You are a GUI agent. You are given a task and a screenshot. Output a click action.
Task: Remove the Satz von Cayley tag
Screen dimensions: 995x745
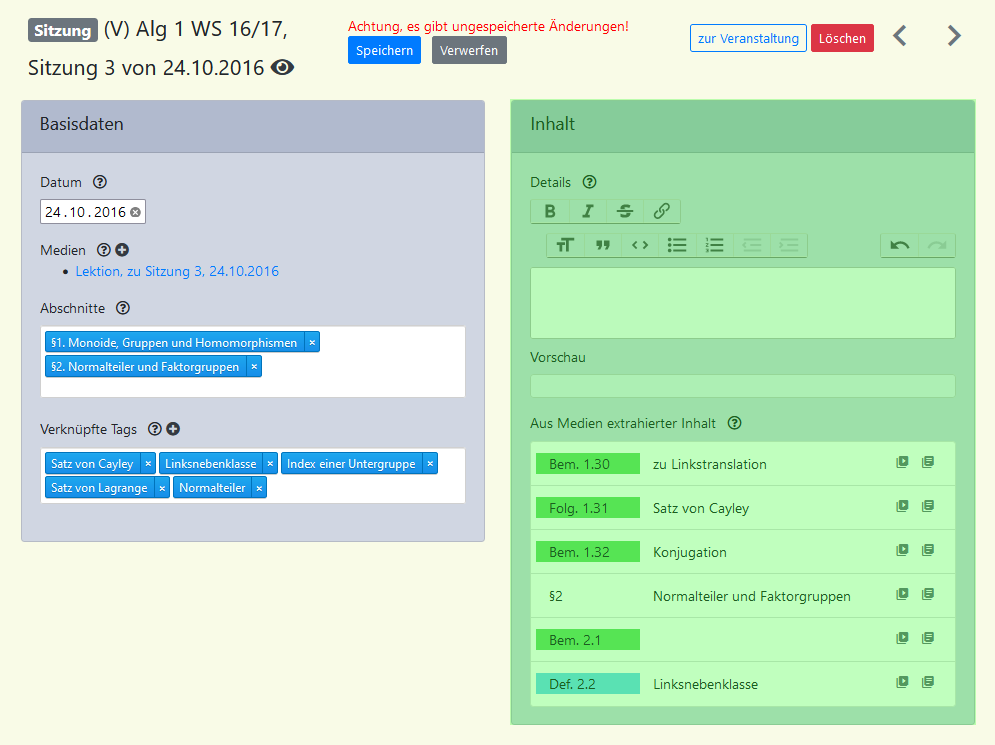pos(148,464)
